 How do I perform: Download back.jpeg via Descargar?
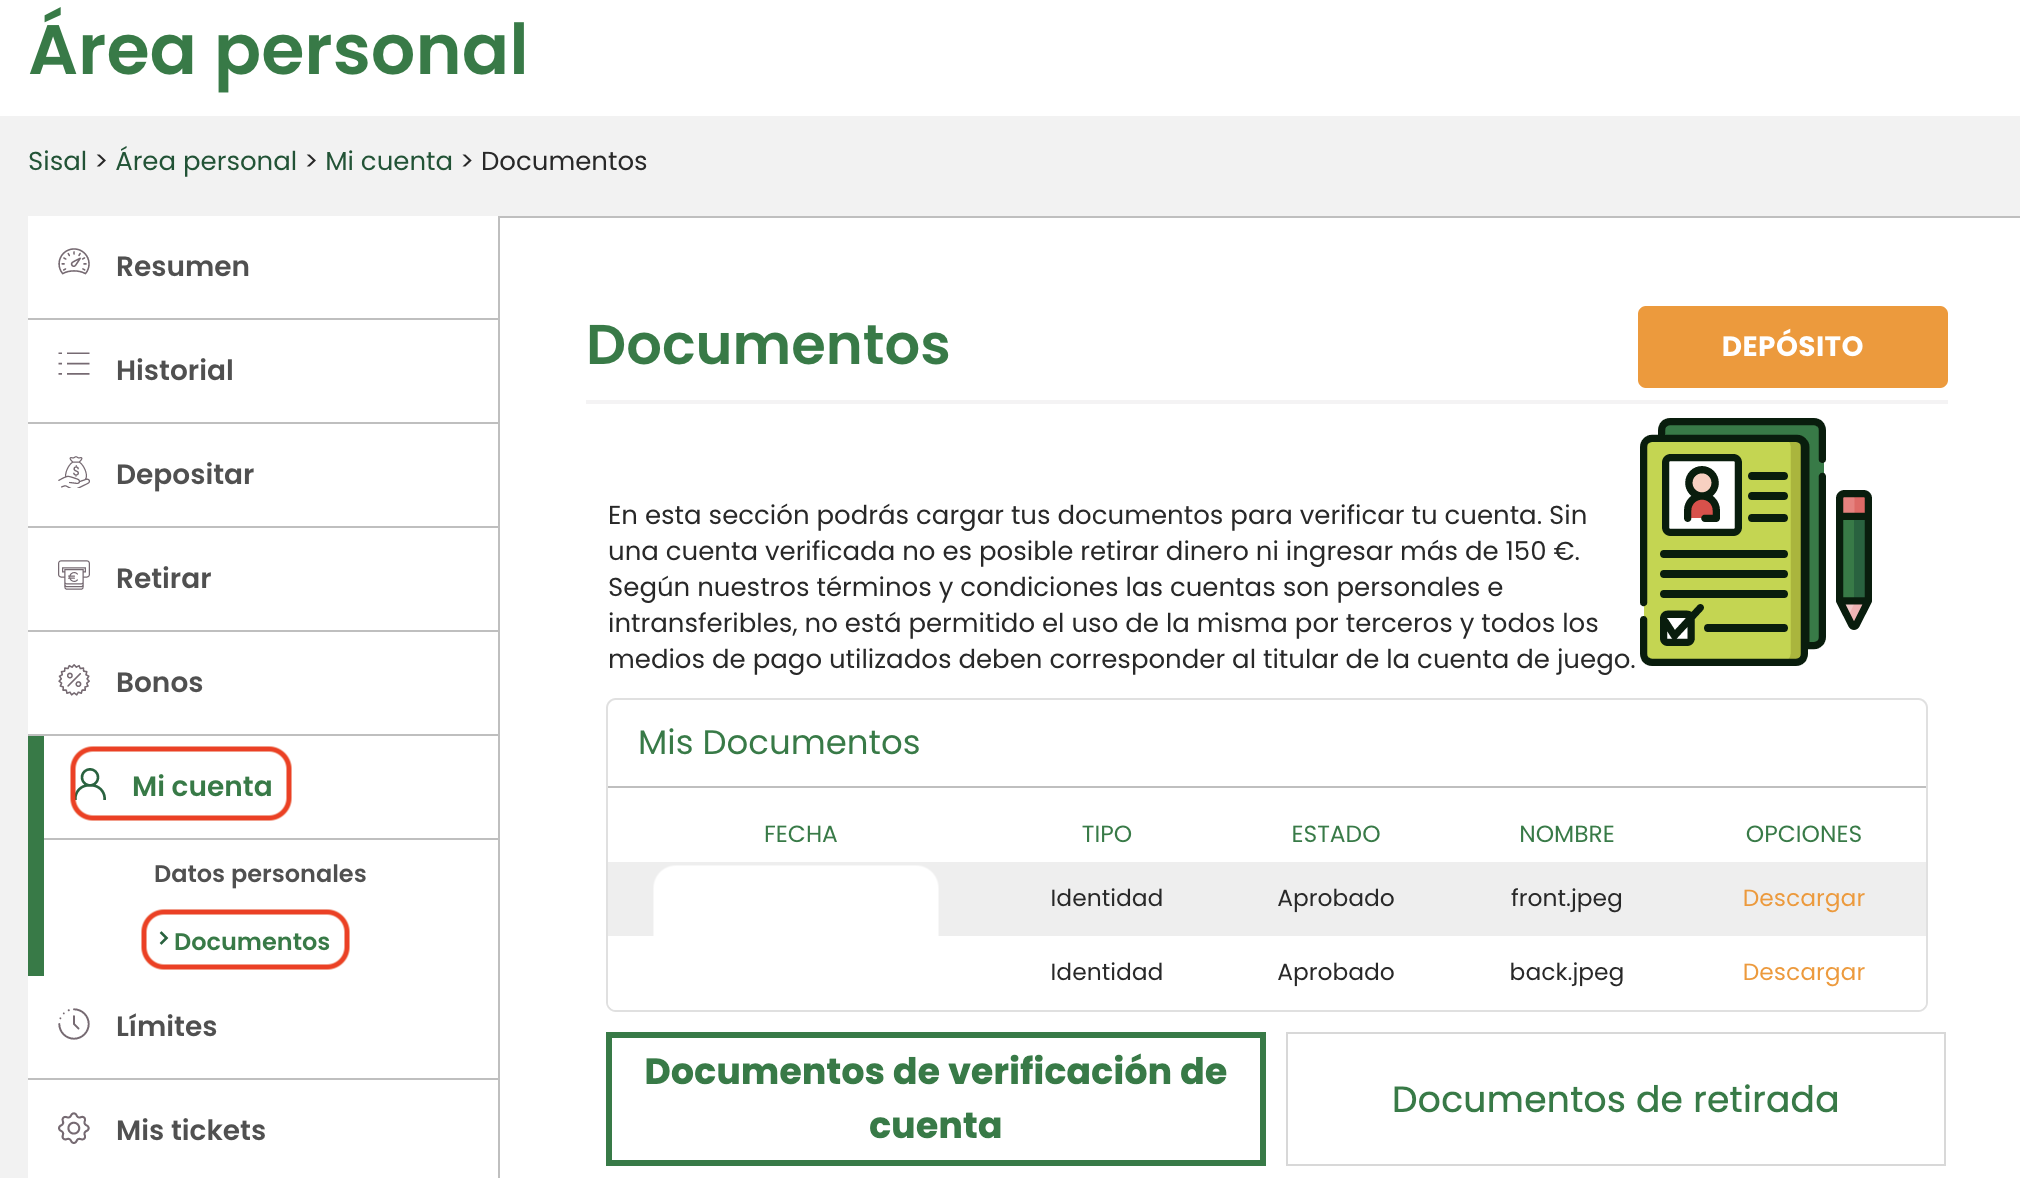1803,972
